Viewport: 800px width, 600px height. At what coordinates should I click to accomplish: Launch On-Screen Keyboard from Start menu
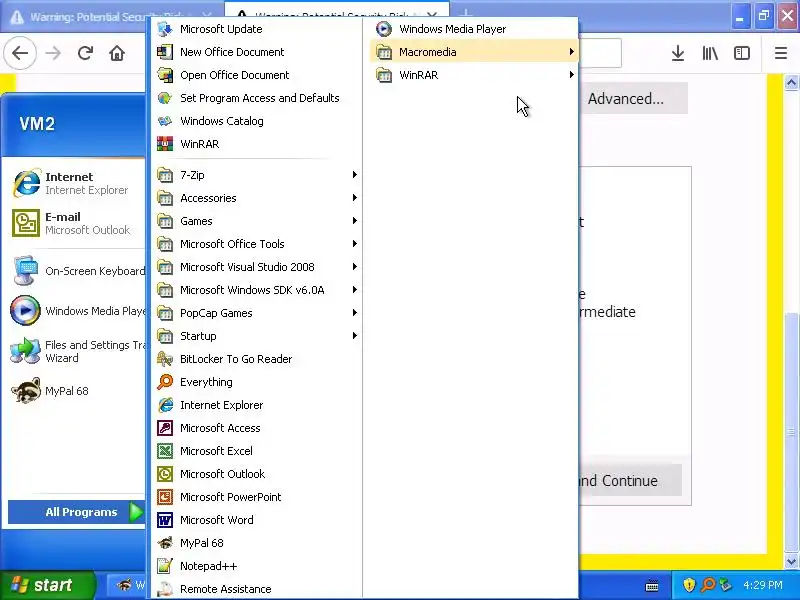coord(76,271)
